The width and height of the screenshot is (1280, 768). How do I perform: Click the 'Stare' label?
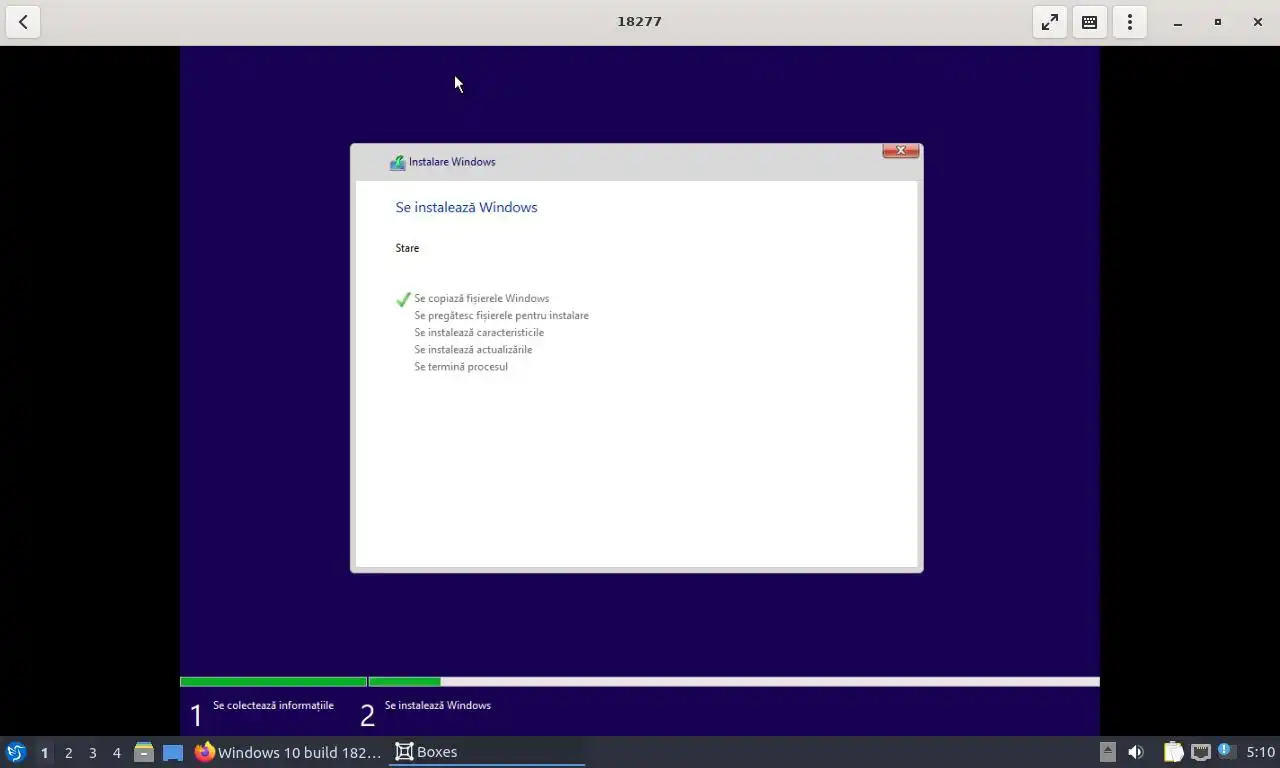(407, 248)
